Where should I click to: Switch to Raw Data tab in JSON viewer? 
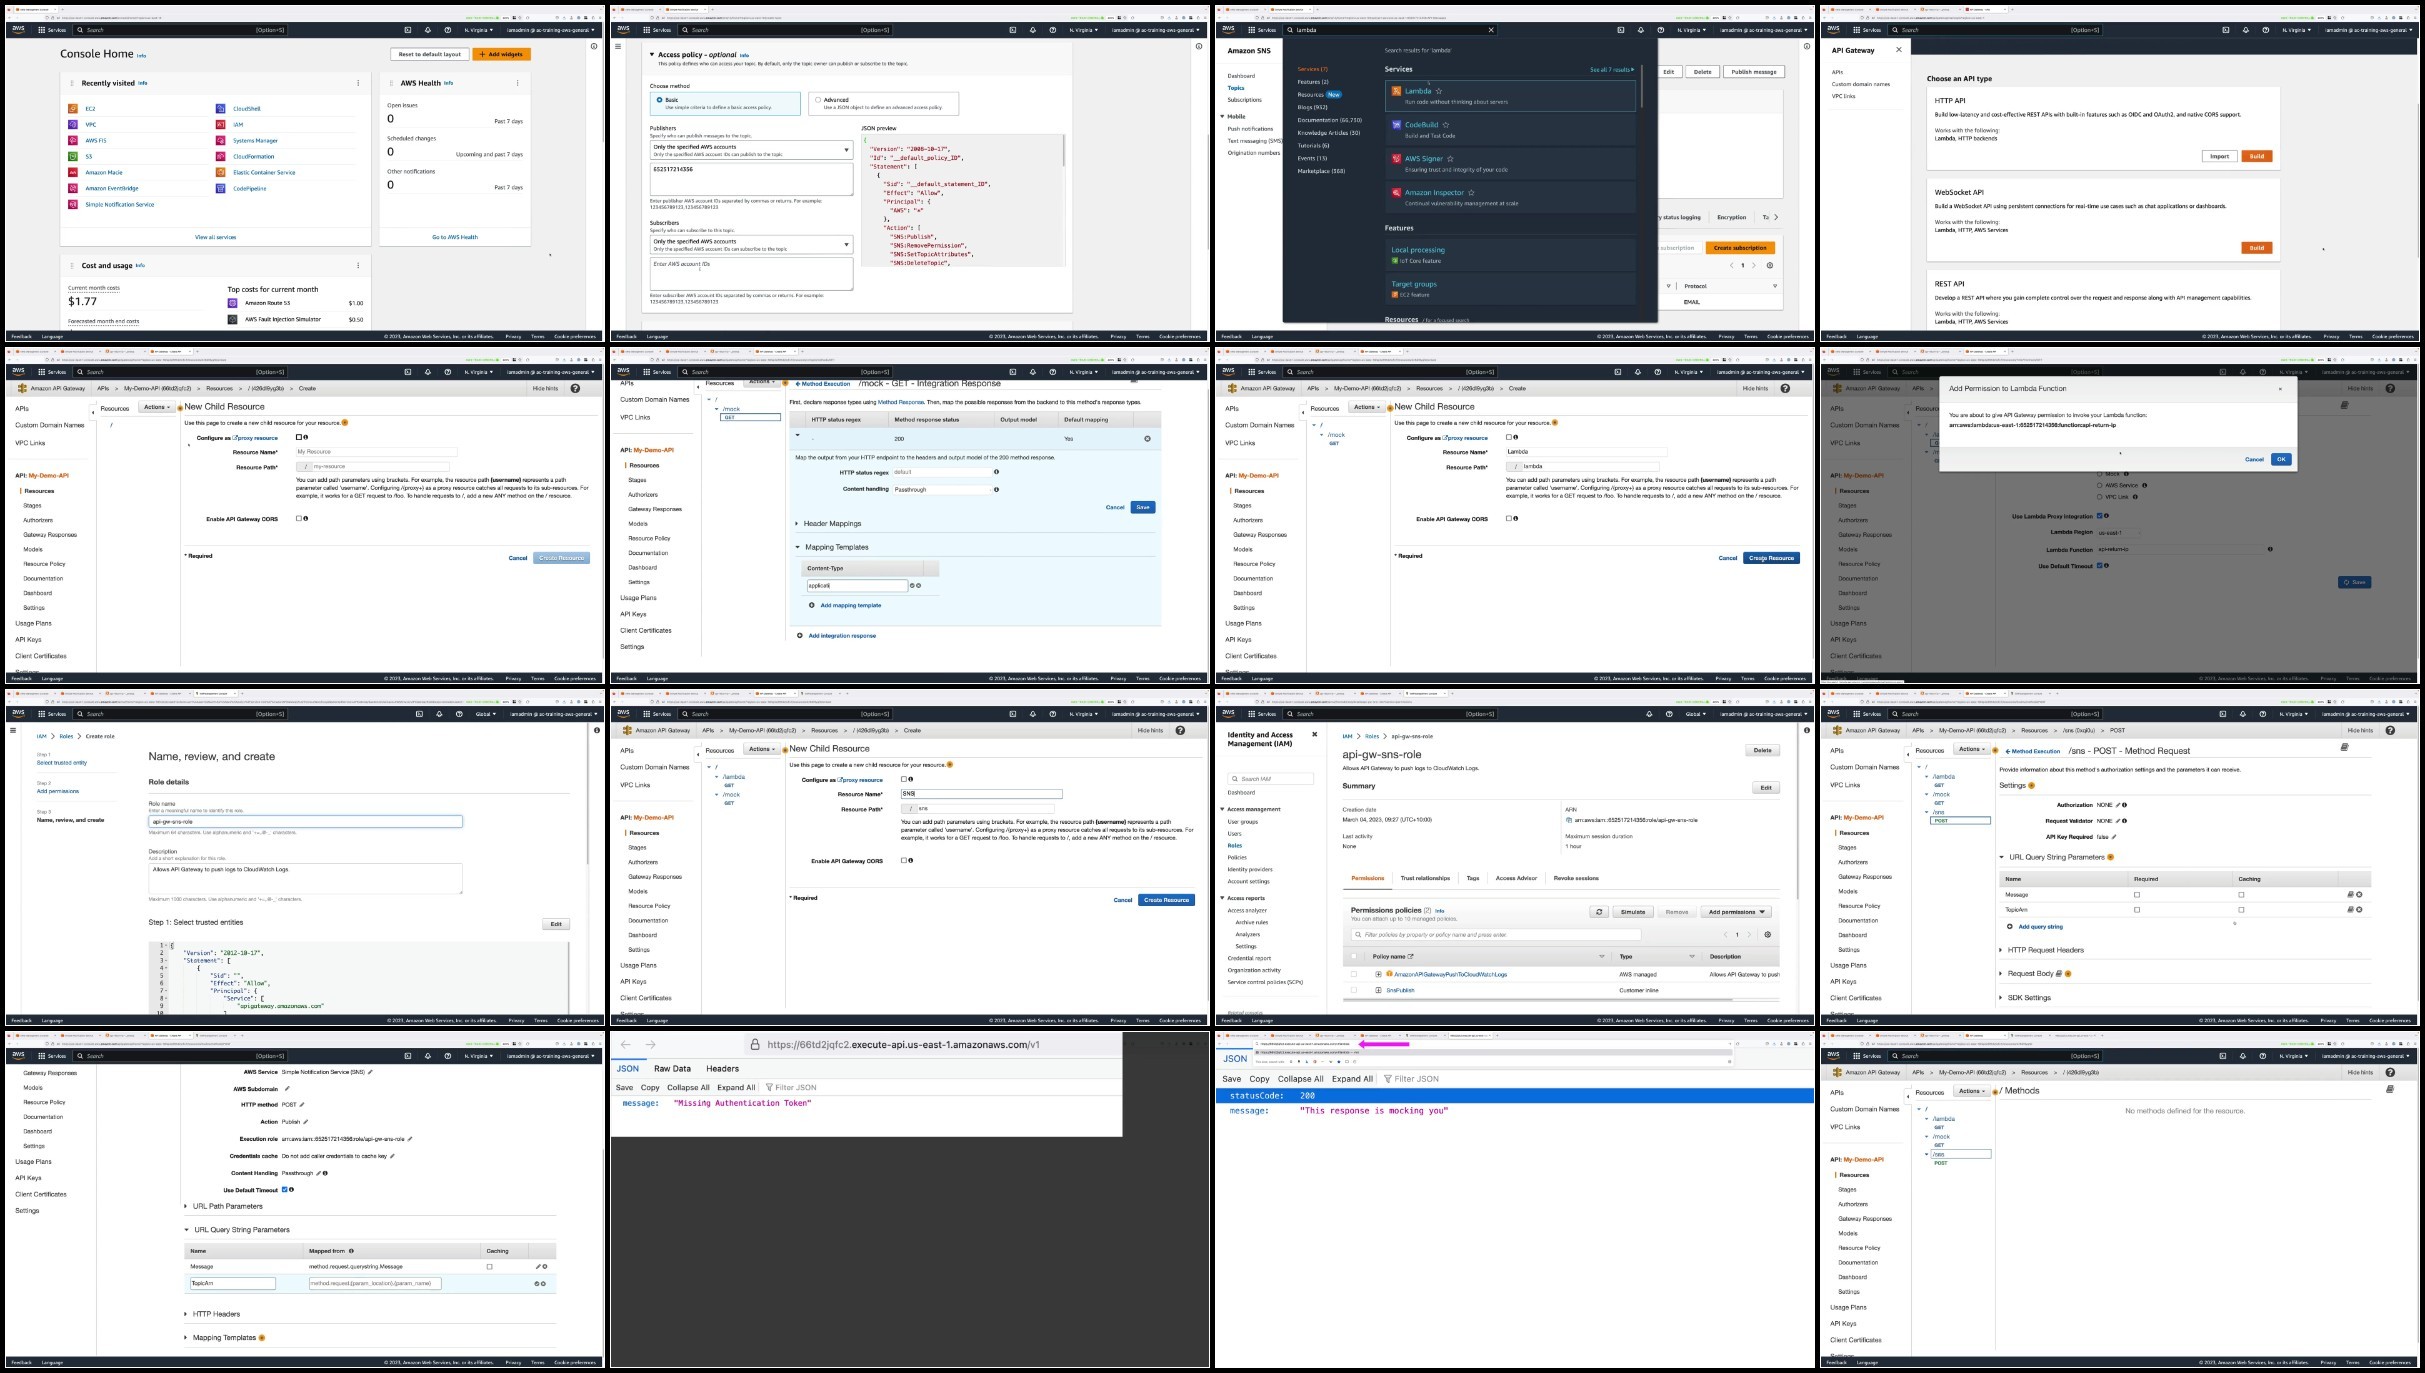tap(672, 1069)
